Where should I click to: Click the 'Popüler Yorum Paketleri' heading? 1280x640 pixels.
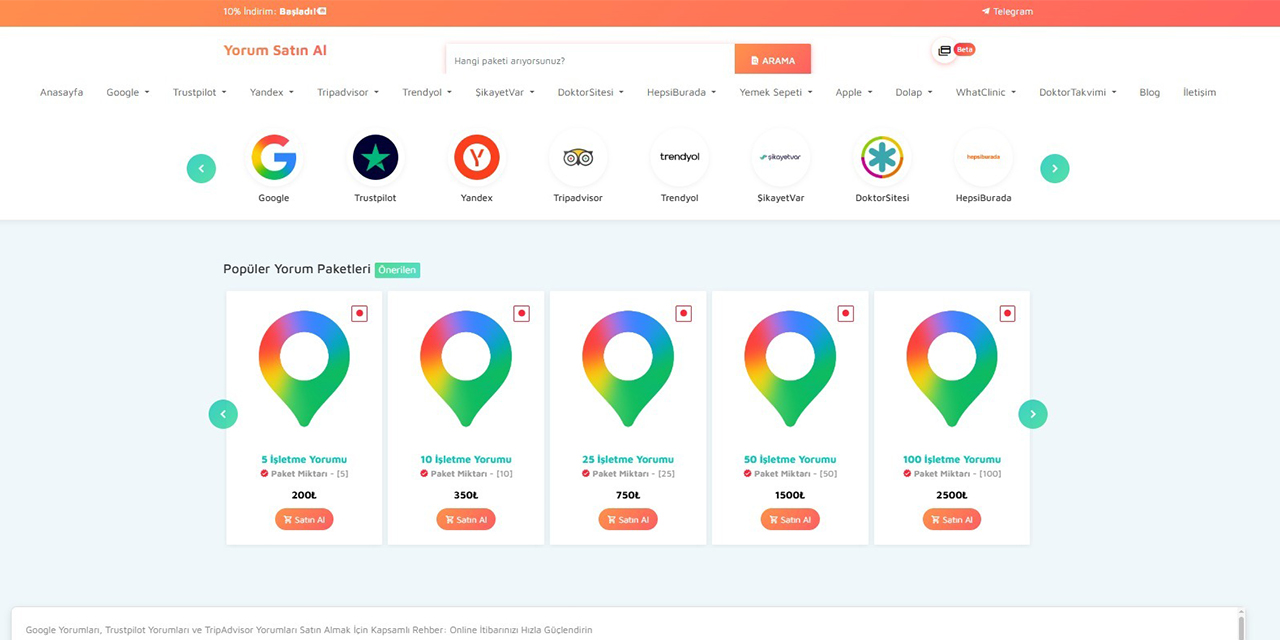click(x=297, y=269)
